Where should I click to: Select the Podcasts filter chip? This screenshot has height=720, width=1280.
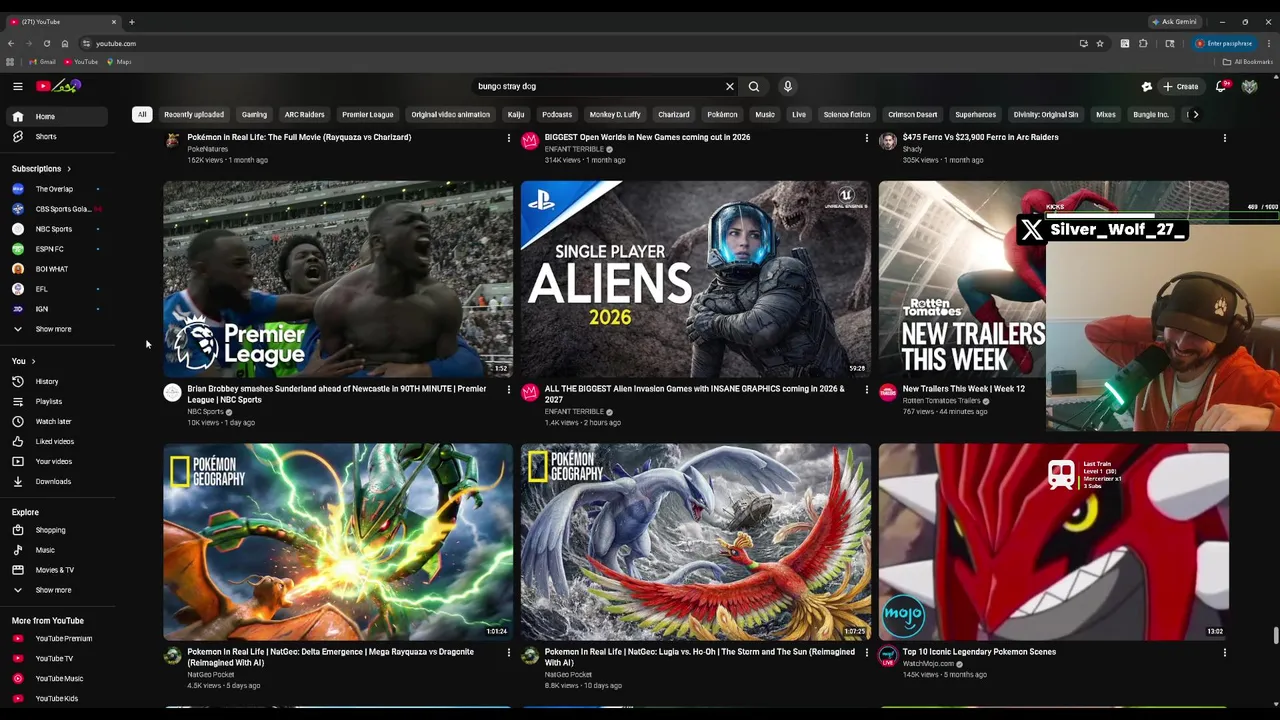(557, 114)
